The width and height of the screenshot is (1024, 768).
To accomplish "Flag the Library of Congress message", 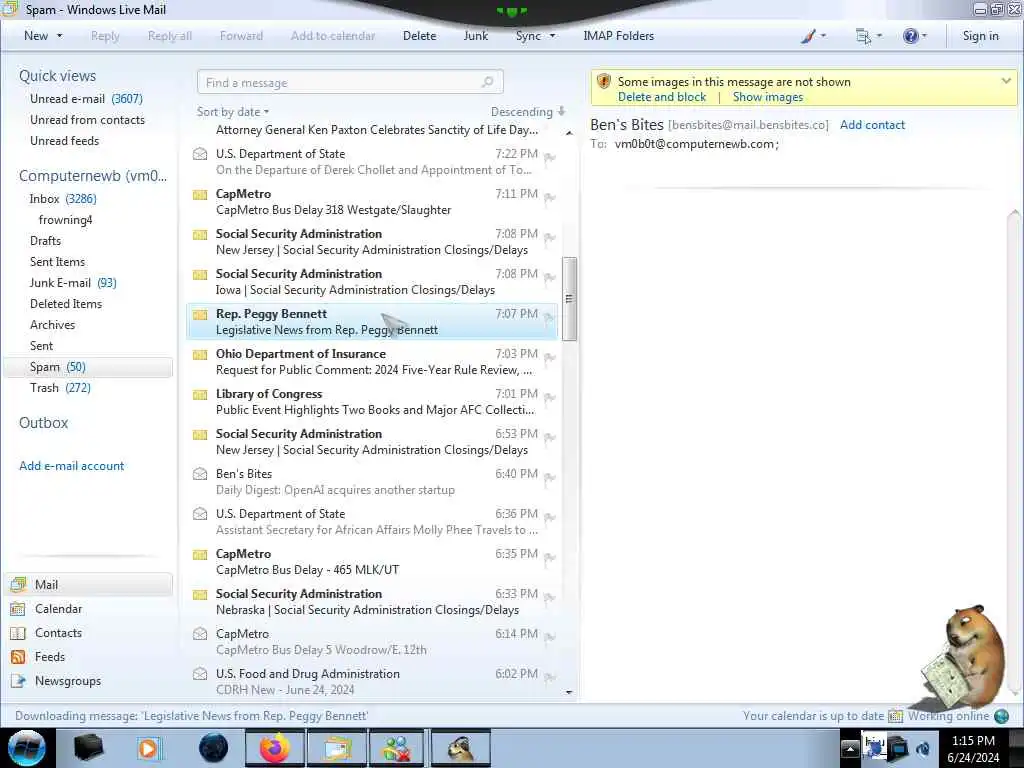I will [550, 398].
